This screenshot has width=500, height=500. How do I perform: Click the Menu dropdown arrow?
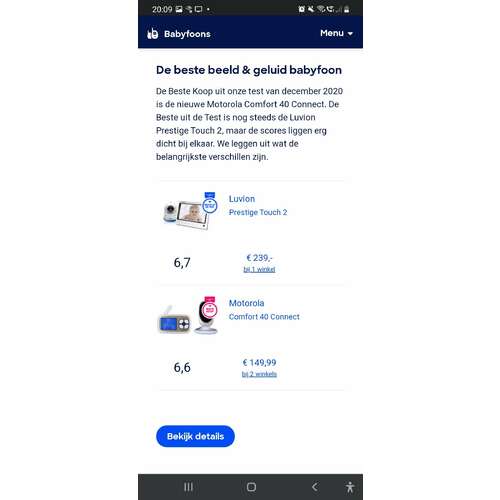coord(350,34)
